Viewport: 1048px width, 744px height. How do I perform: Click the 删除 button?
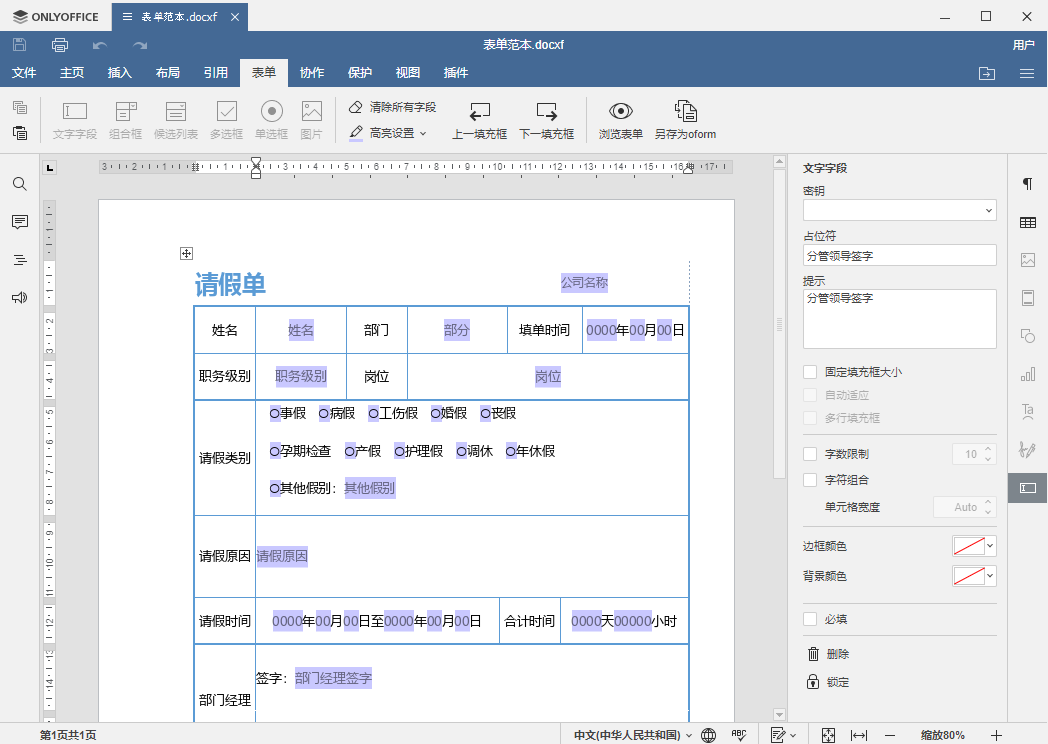tap(829, 654)
